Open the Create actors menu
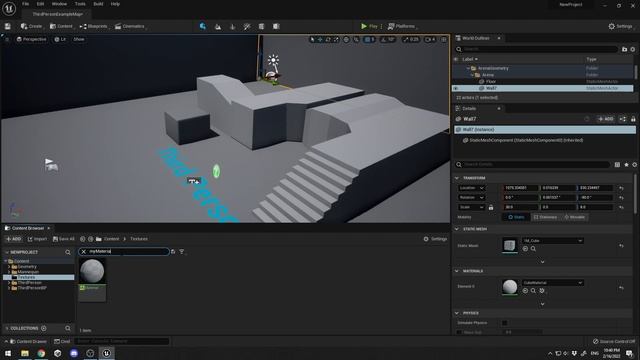Image resolution: width=640 pixels, height=360 pixels. coord(32,26)
